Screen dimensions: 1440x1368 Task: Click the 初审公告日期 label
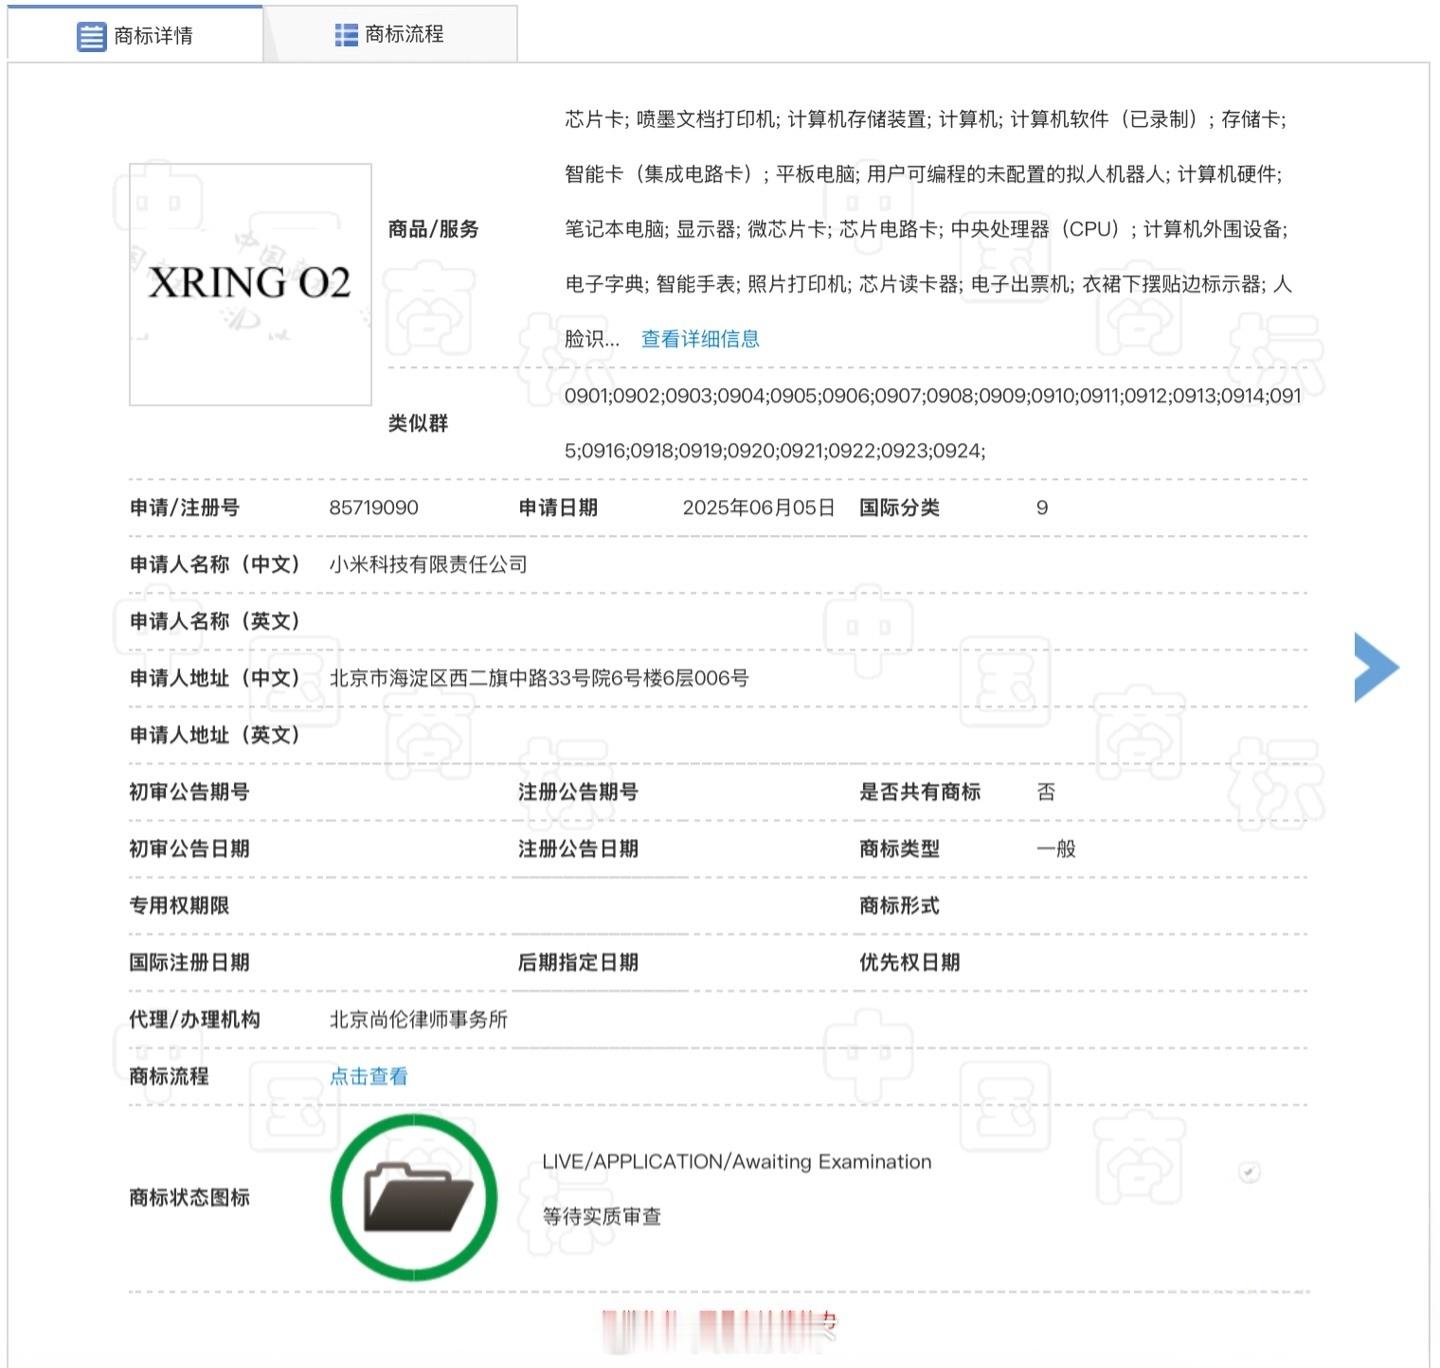pyautogui.click(x=189, y=849)
